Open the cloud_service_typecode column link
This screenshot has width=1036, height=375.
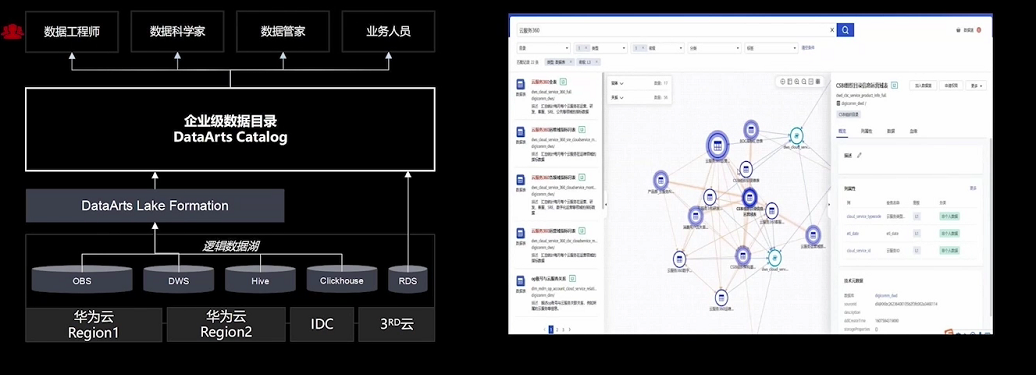click(864, 217)
